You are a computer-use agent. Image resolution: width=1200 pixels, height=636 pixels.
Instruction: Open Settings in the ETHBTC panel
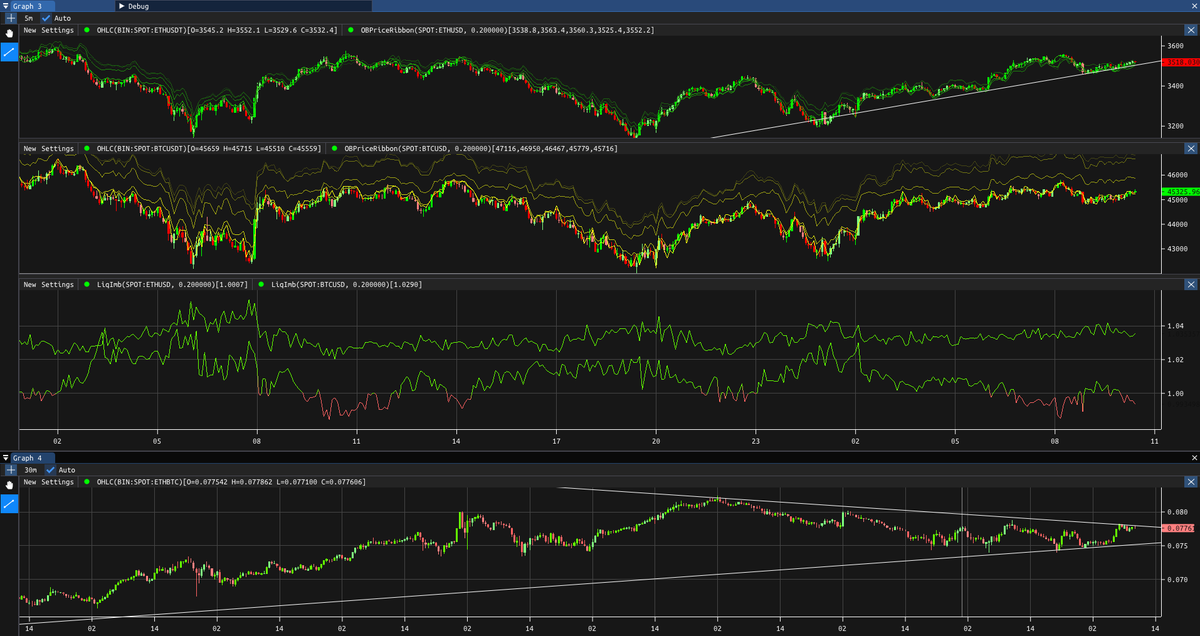point(57,482)
